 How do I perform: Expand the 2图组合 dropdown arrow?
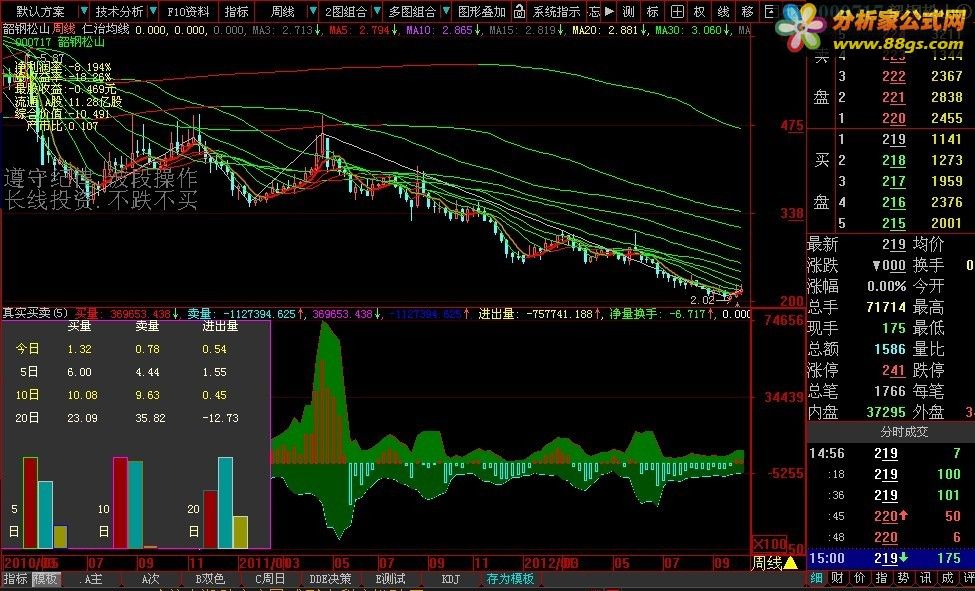tap(377, 11)
